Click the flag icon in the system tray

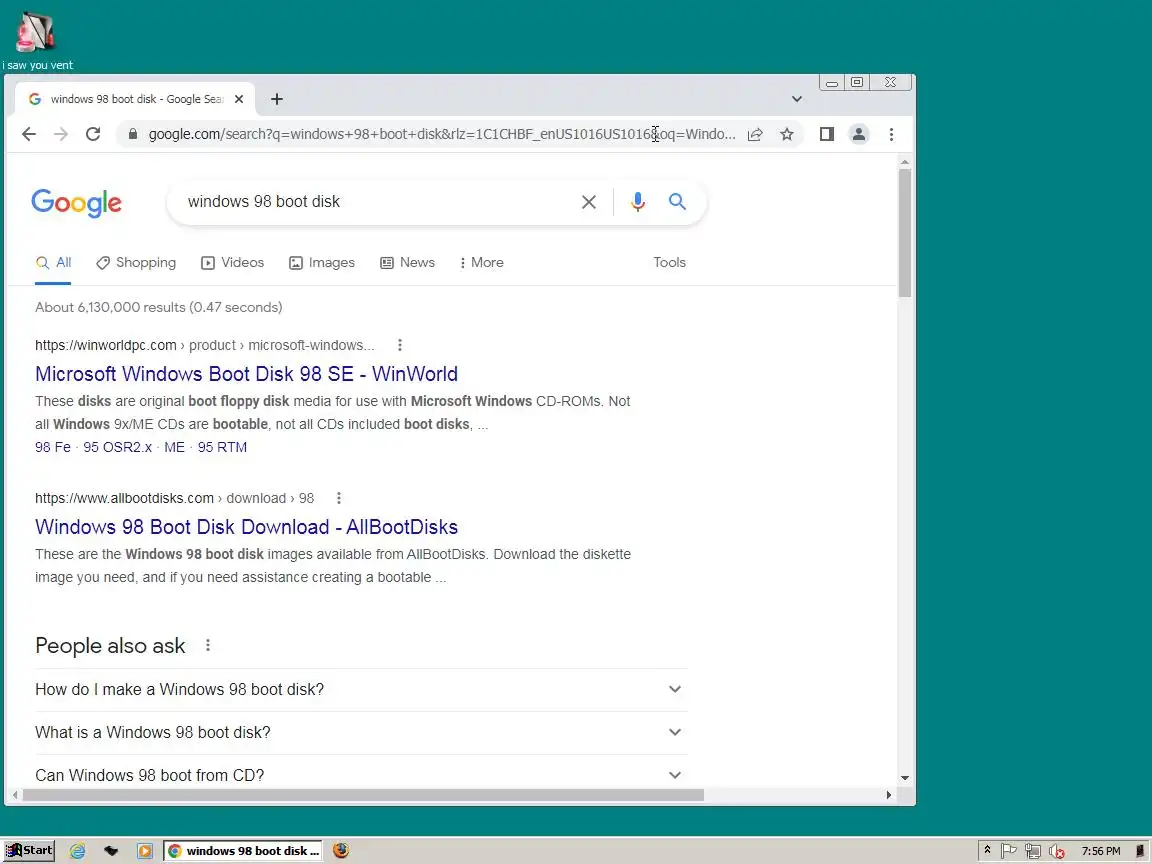[x=1009, y=851]
